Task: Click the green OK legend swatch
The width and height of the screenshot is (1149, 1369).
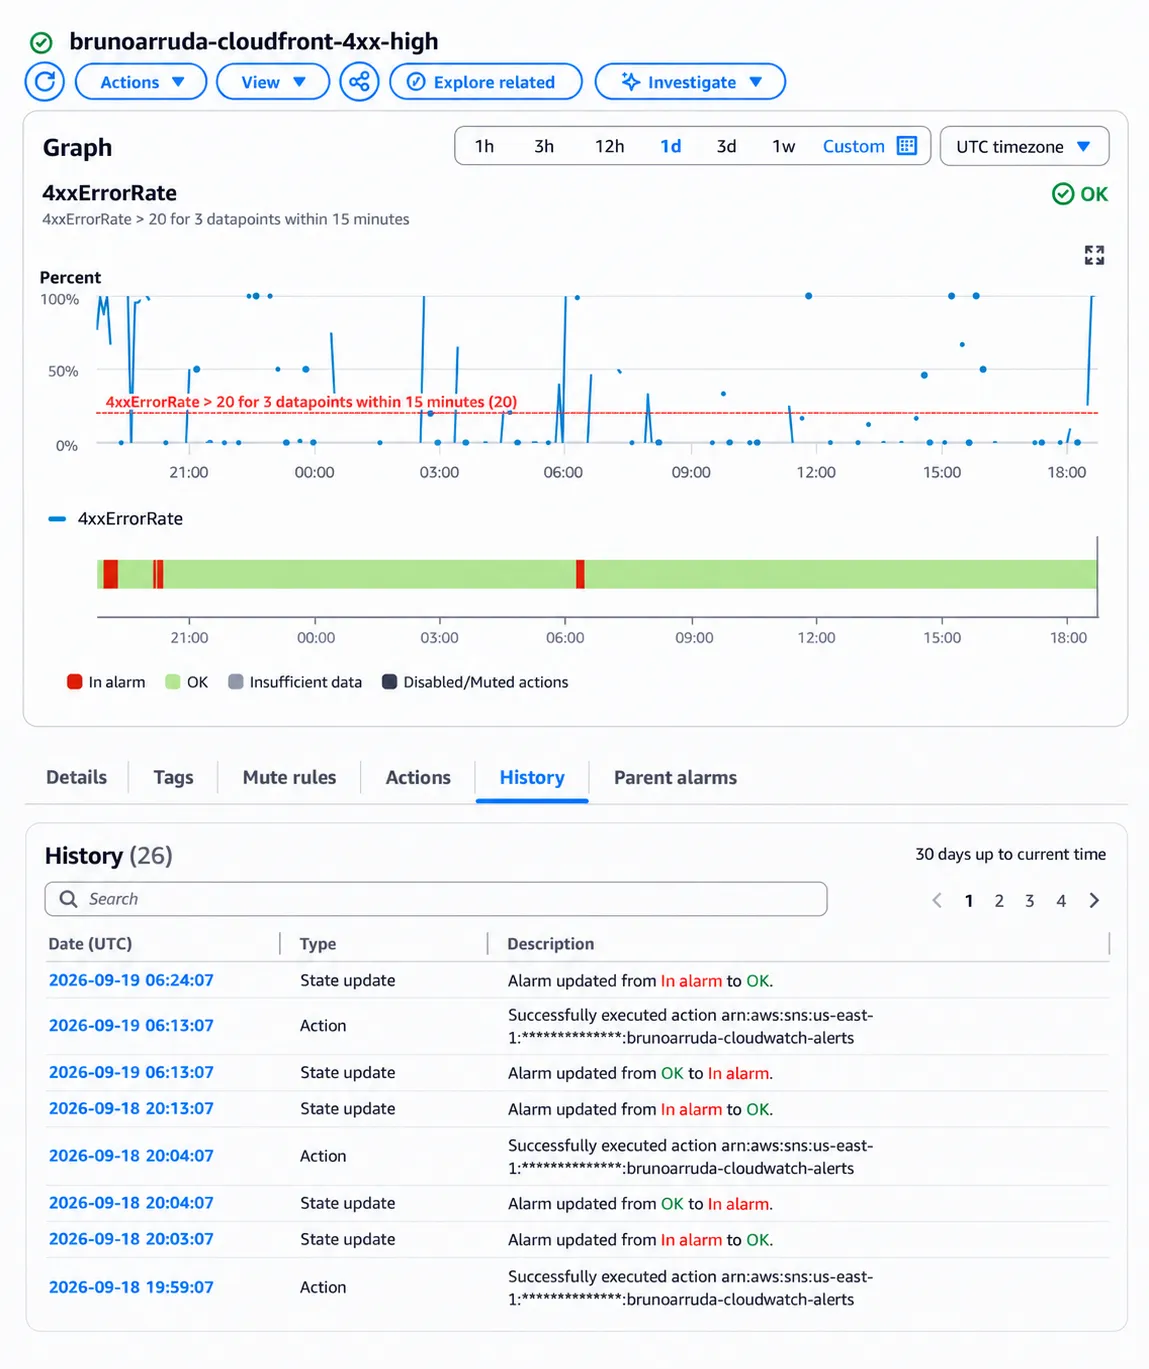Action: (172, 682)
